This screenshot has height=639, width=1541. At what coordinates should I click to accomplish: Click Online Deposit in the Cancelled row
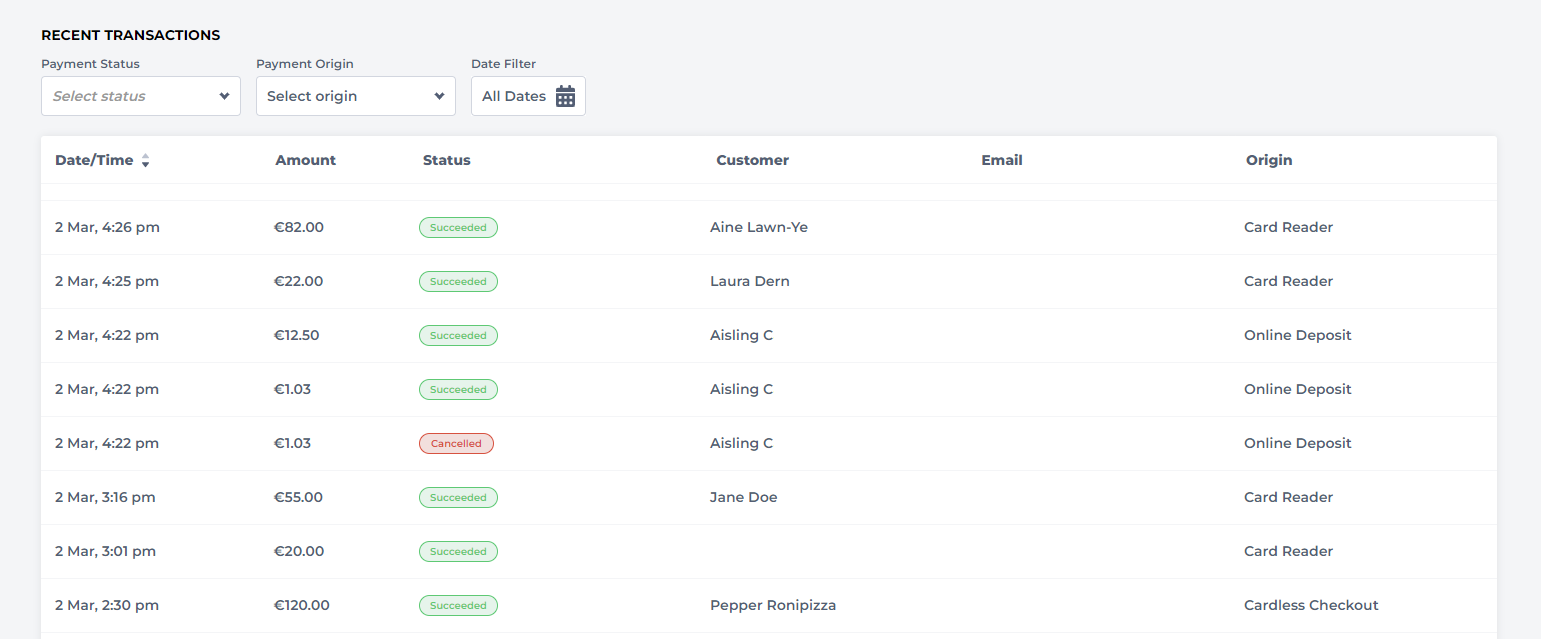click(1298, 443)
